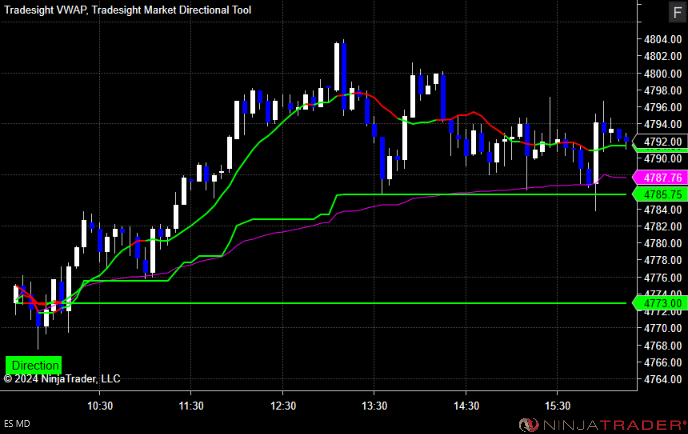
Task: Click the 4768.00 price axis label
Action: (x=663, y=346)
